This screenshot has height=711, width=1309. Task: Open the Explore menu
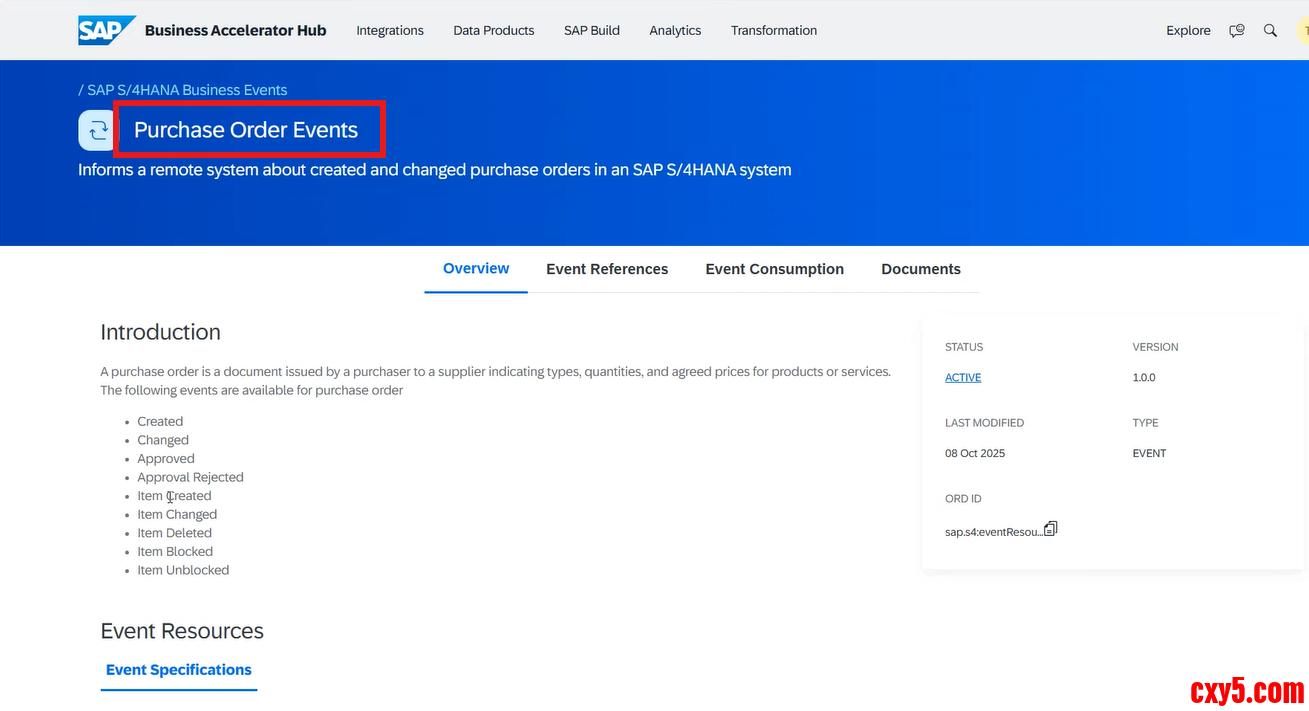1188,31
